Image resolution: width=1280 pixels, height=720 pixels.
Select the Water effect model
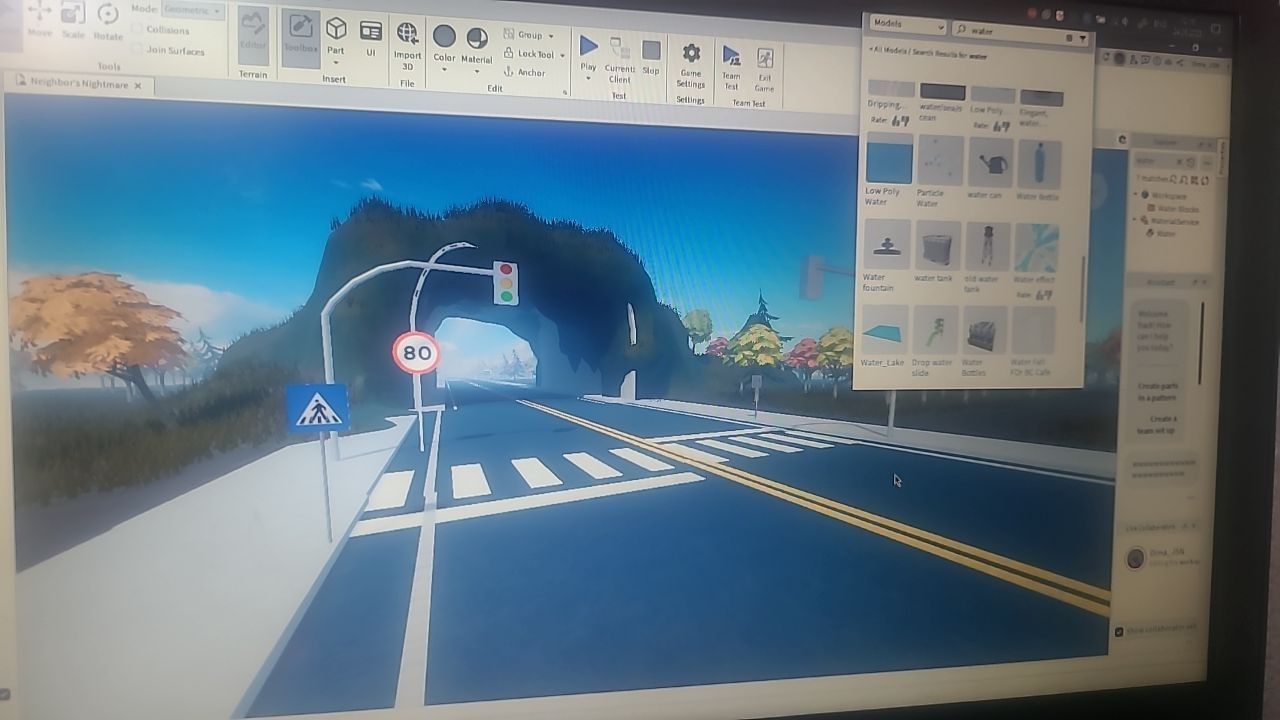click(x=1036, y=260)
